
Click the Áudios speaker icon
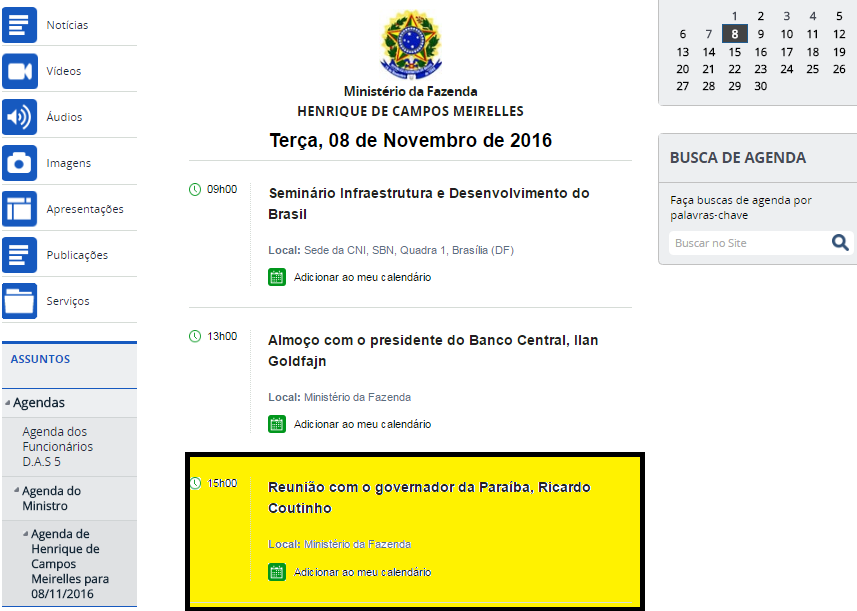19,117
